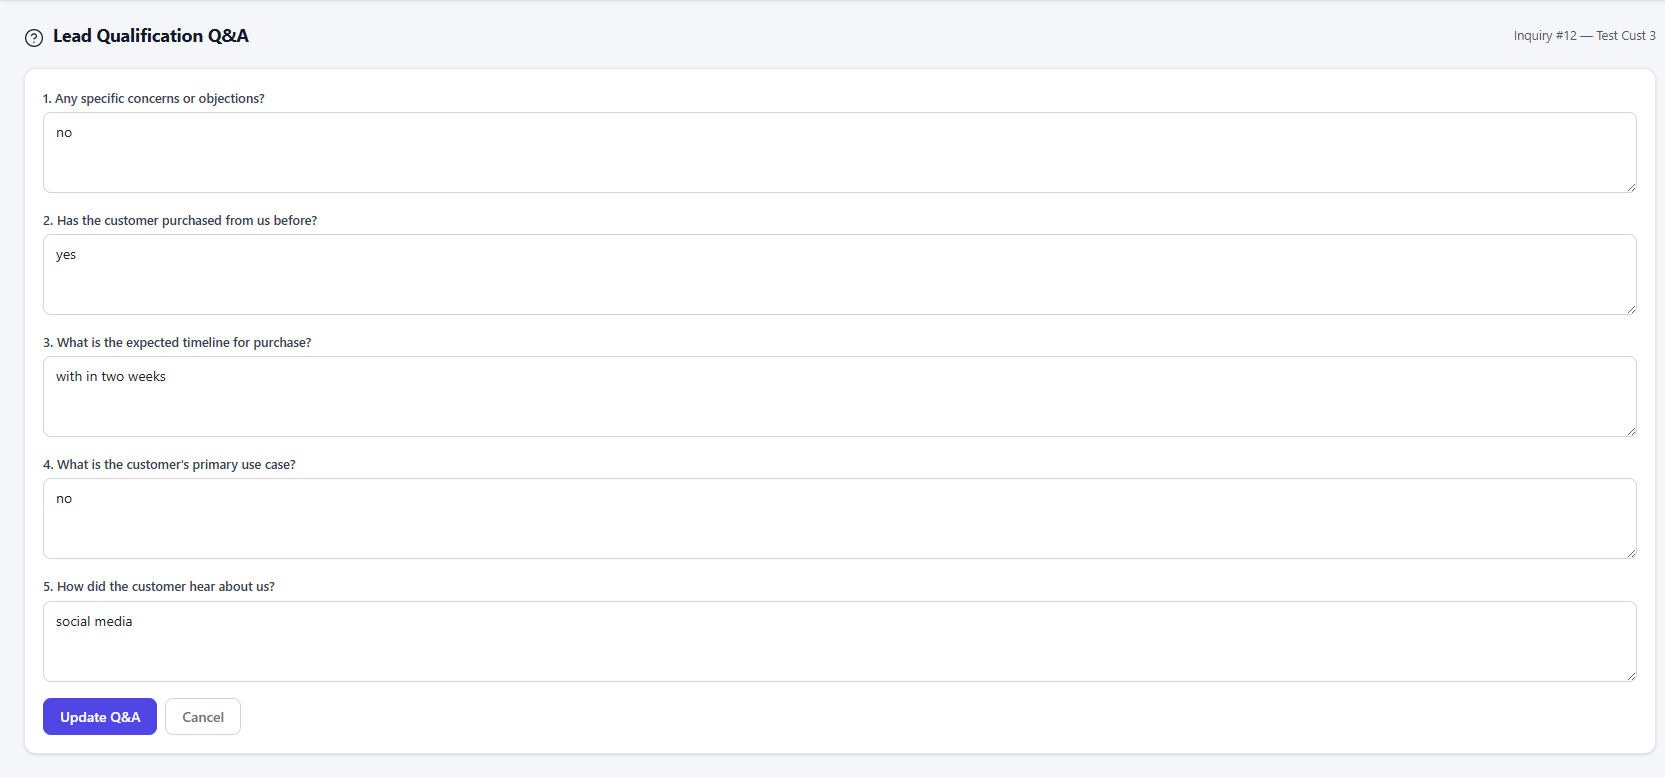1665x778 pixels.
Task: Click the 'How did the customer hear about us?' label
Action: (159, 586)
